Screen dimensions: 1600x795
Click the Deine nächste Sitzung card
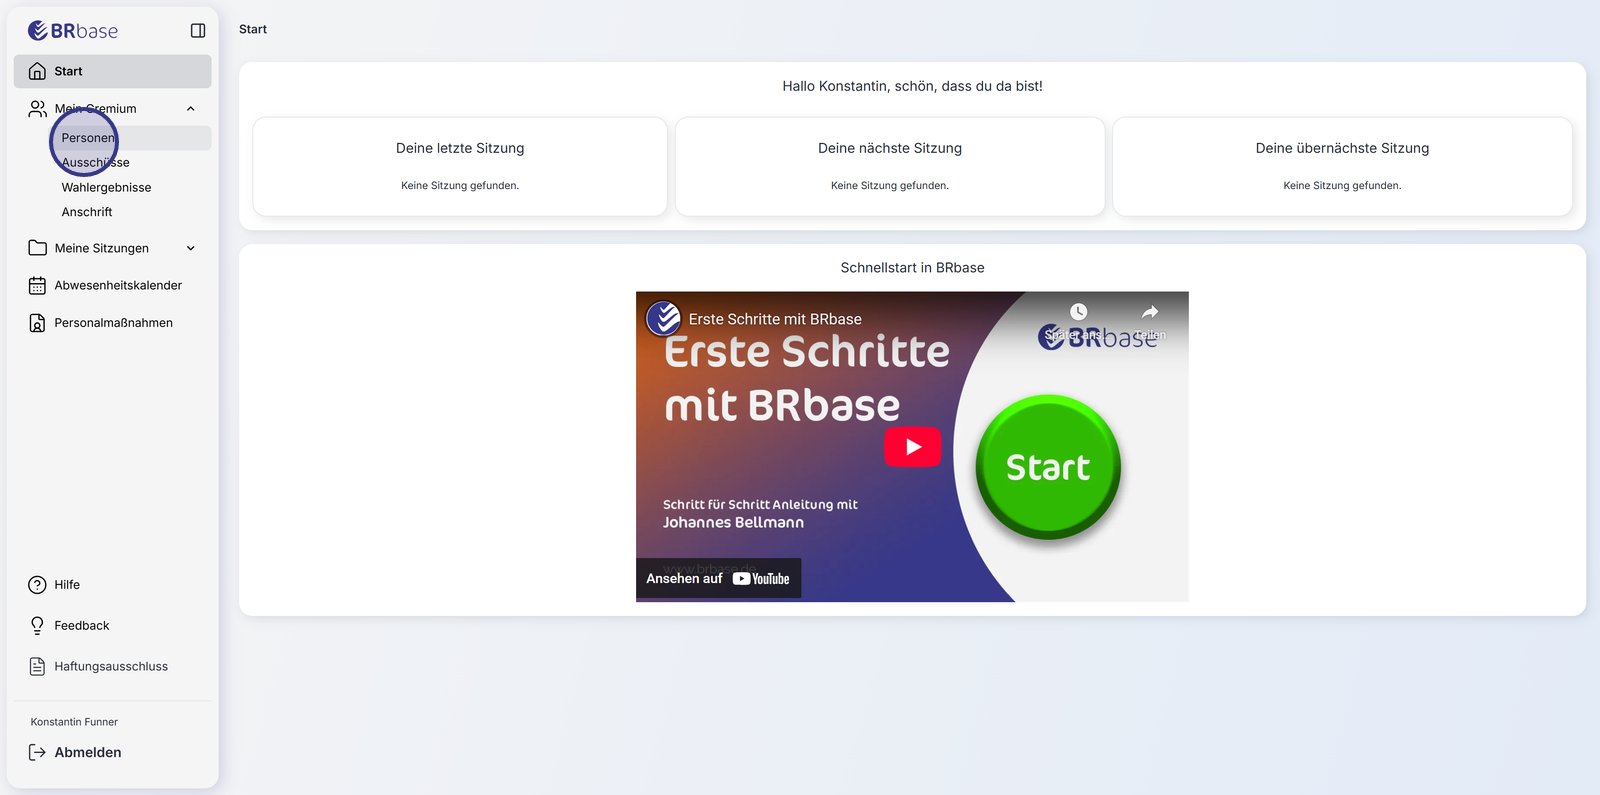890,166
